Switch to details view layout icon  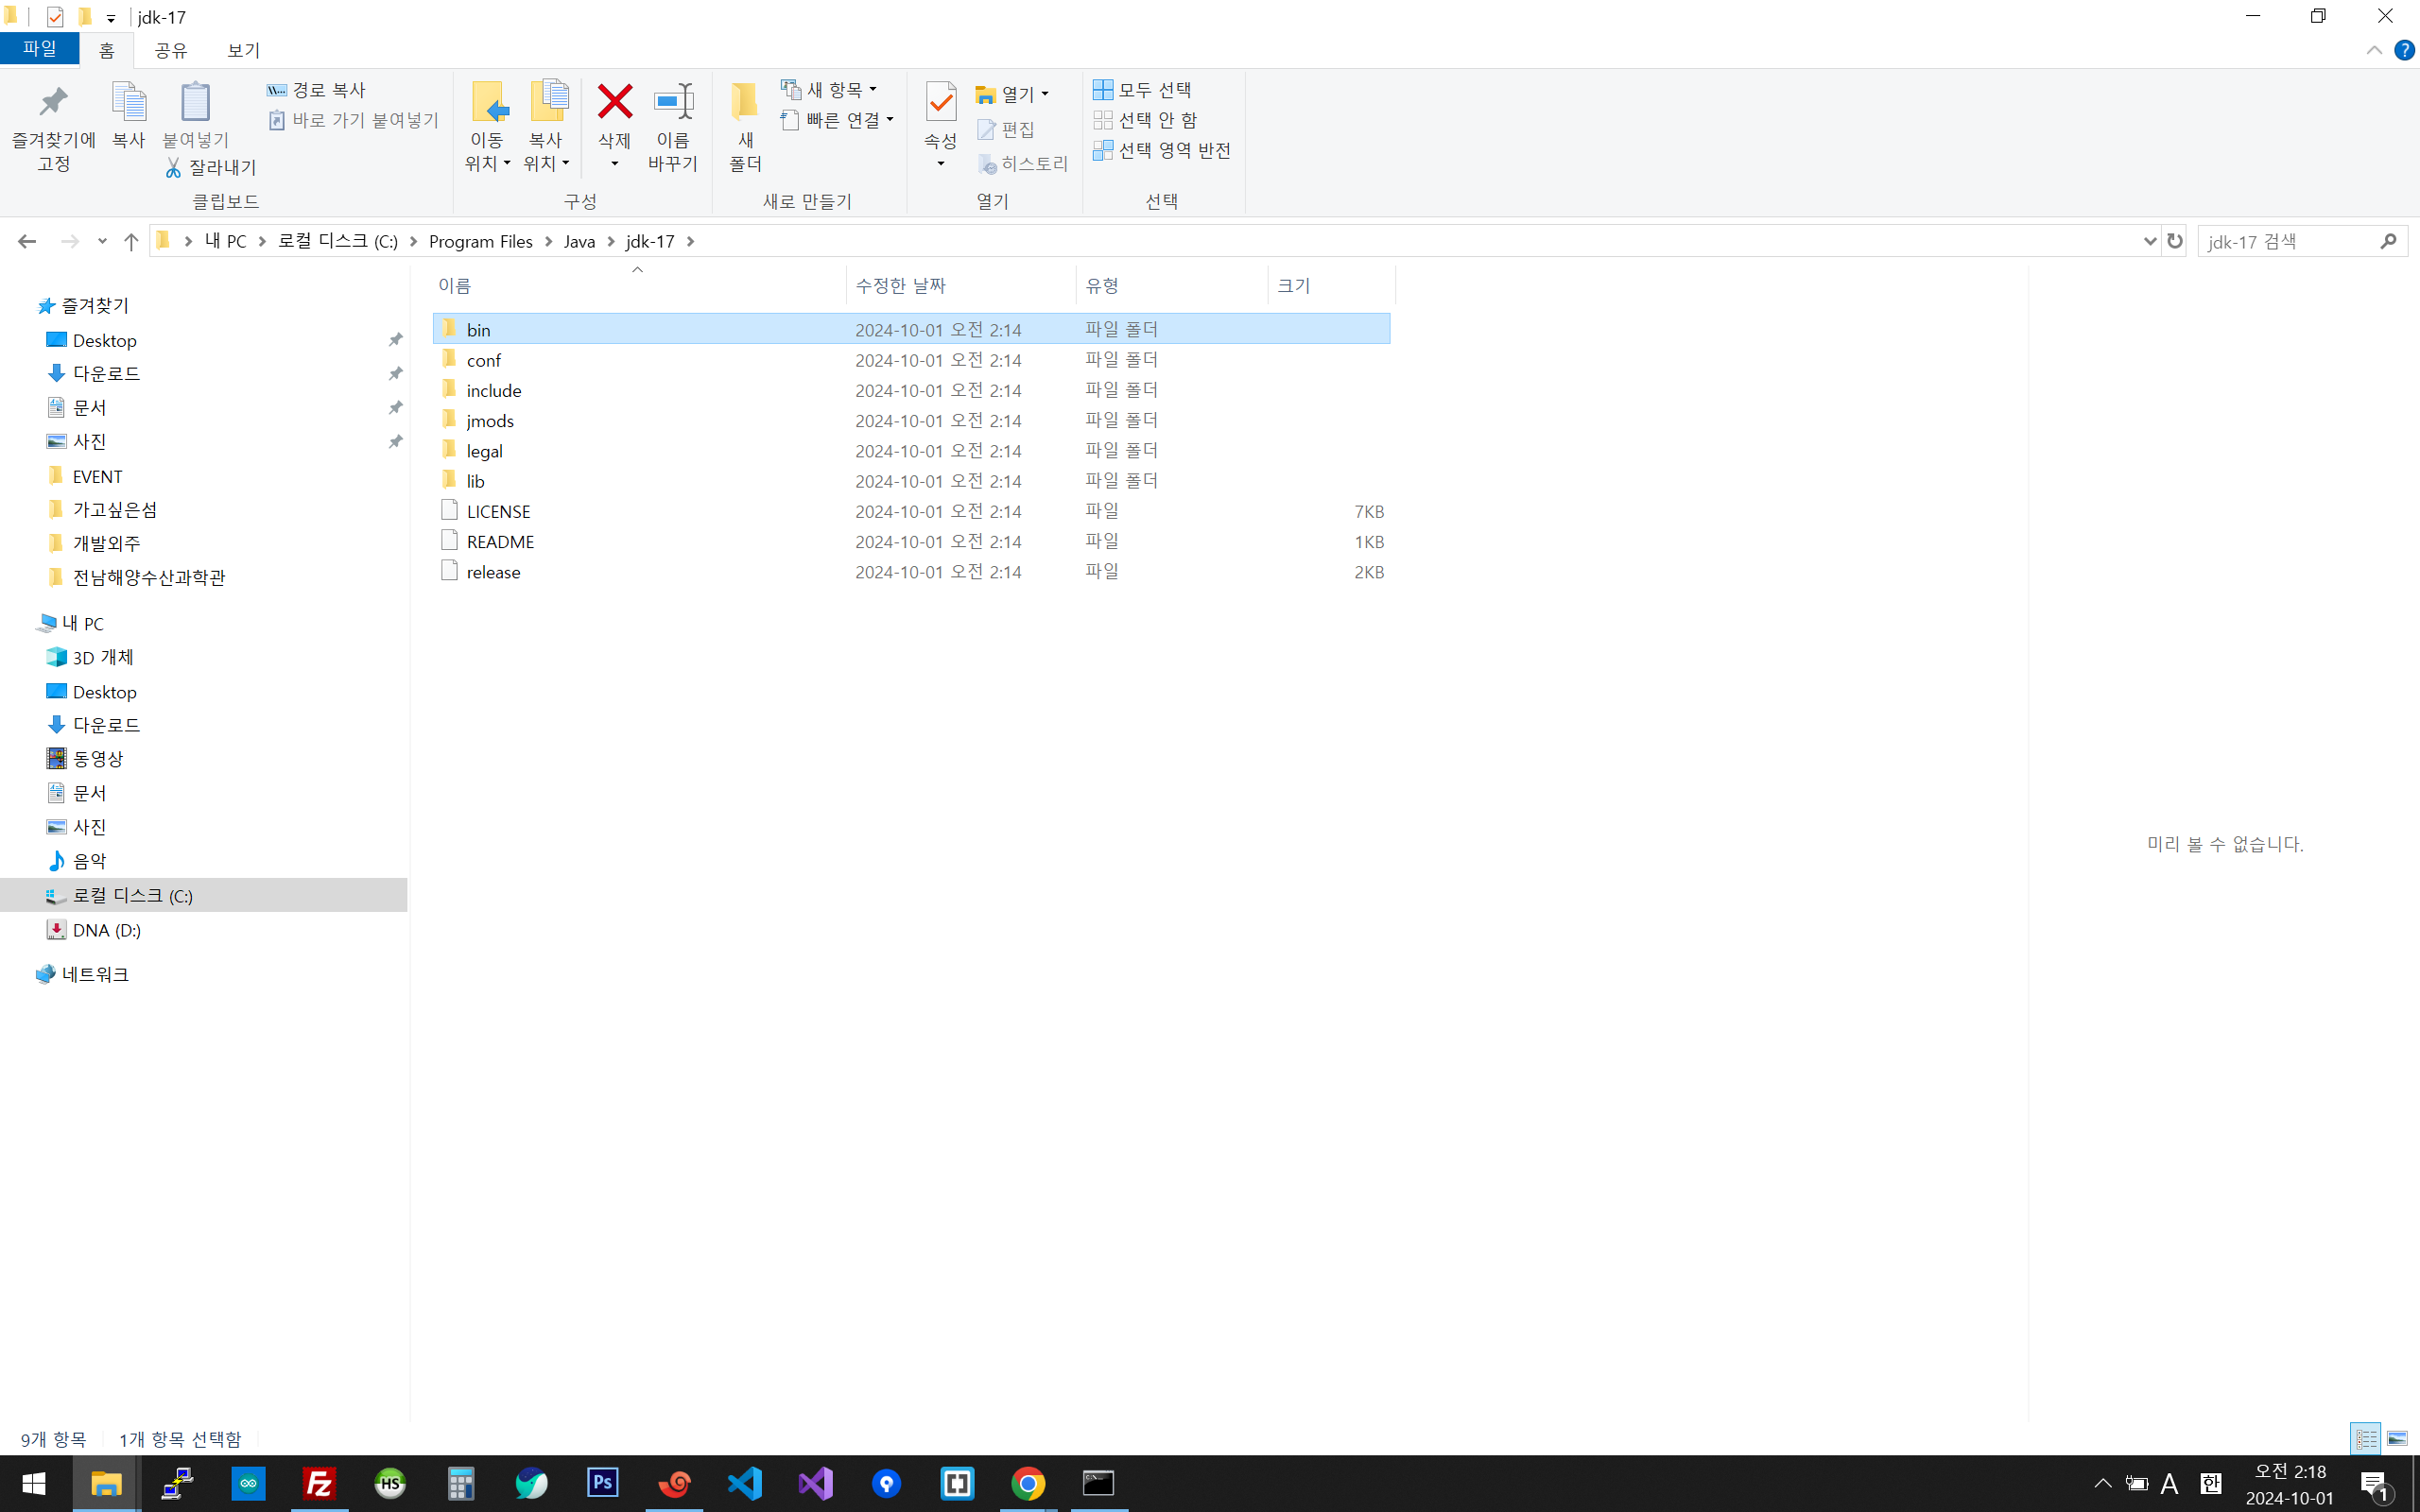click(x=2365, y=1439)
